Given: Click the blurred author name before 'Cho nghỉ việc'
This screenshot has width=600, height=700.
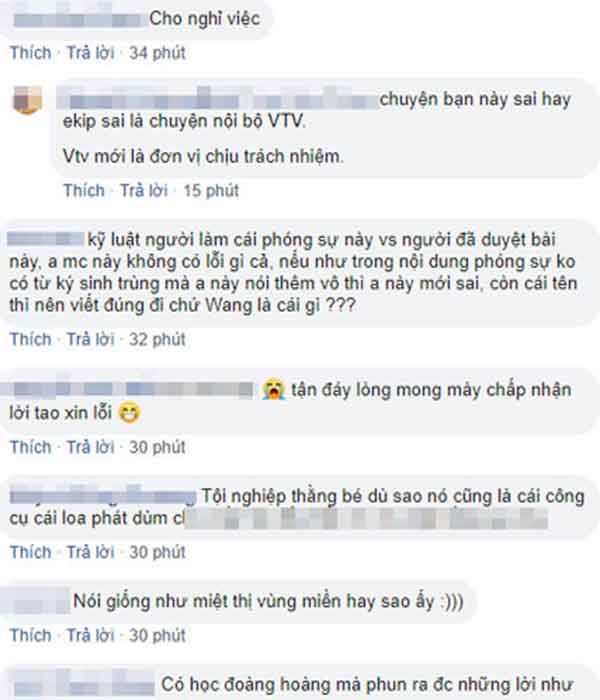Looking at the screenshot, I should click(78, 20).
